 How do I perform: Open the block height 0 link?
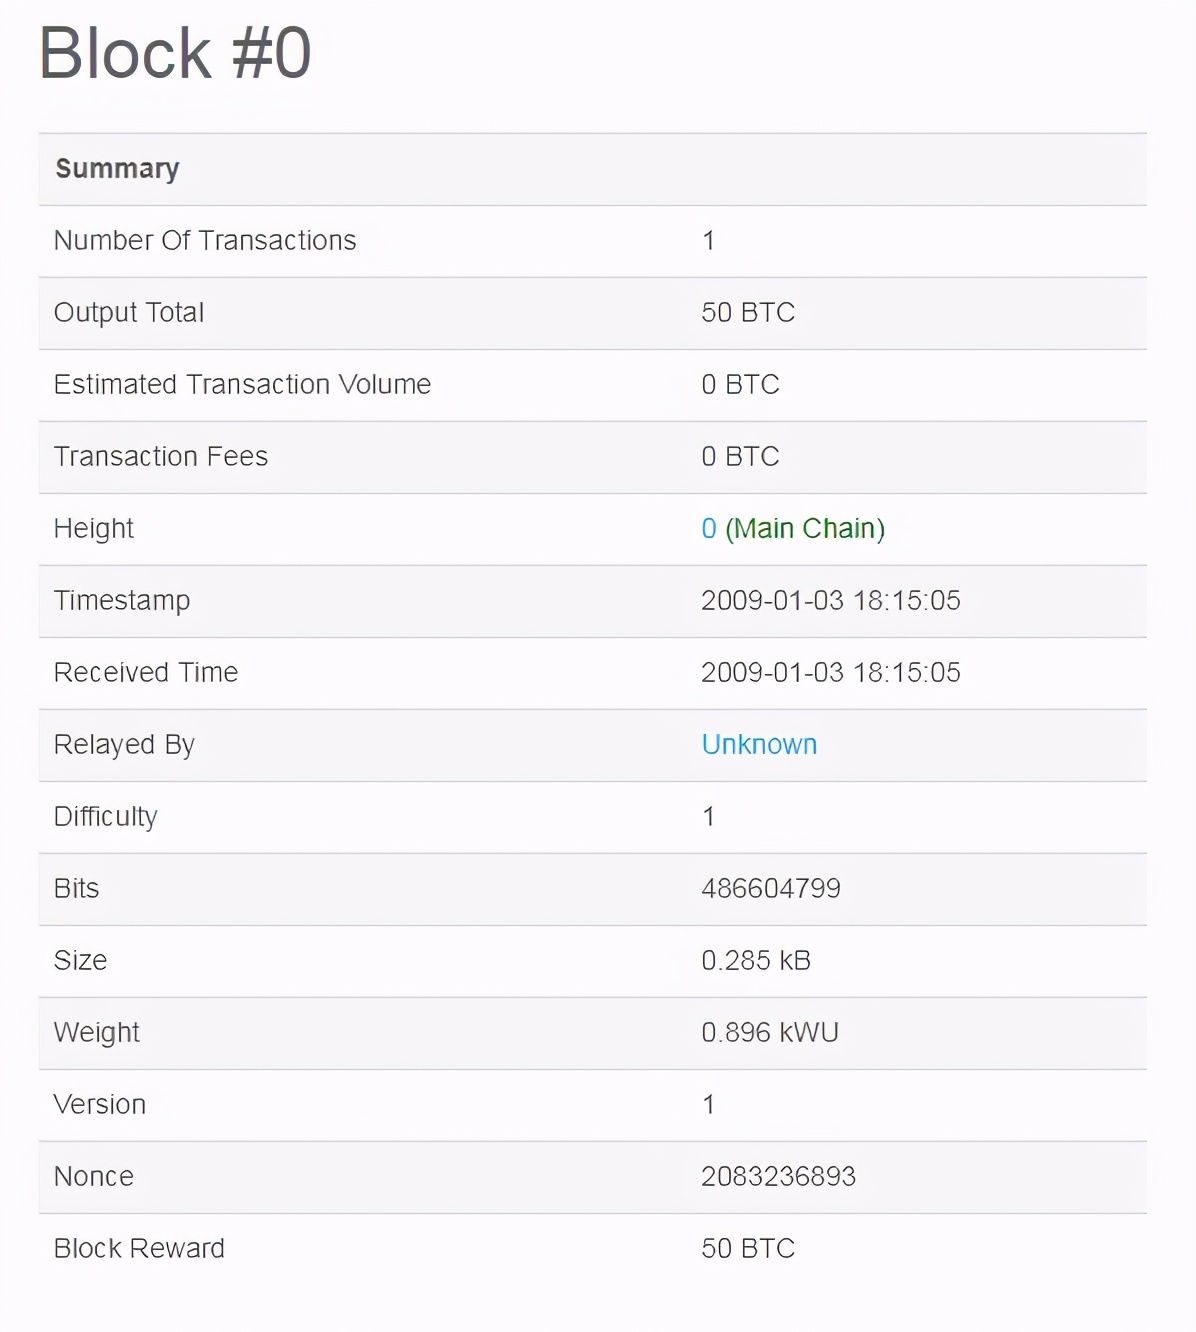pyautogui.click(x=709, y=528)
